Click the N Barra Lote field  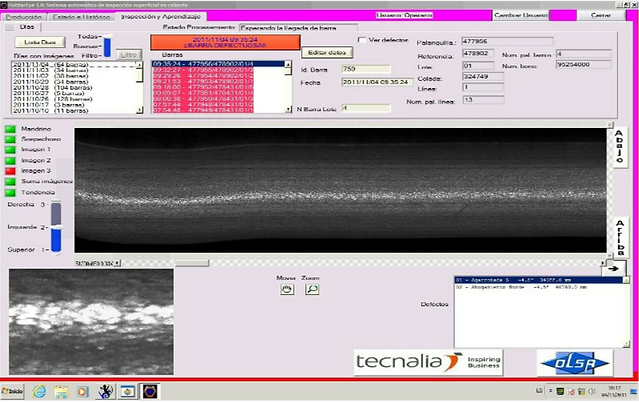pos(366,108)
